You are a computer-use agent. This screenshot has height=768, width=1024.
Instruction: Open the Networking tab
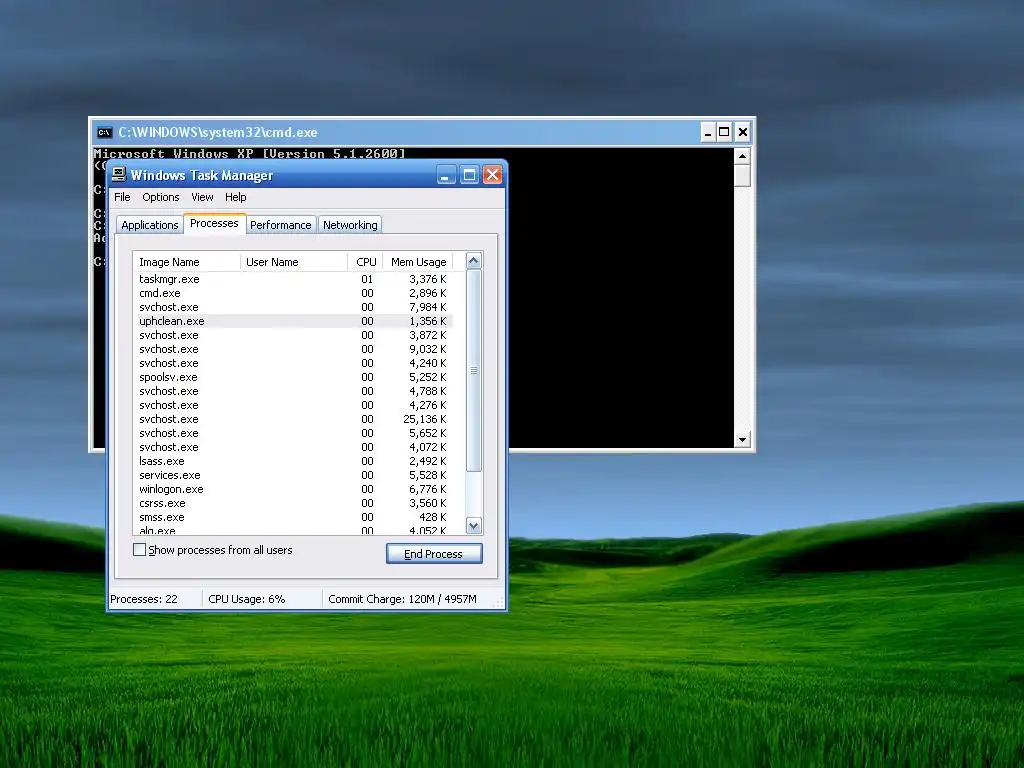350,225
